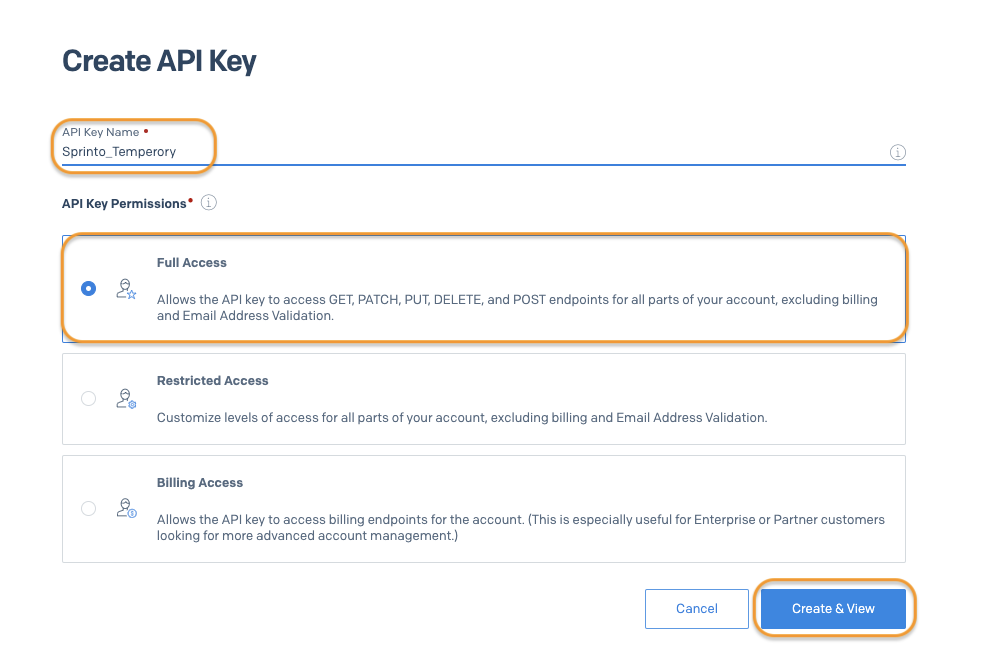Click the Restricted Access user-gear icon

126,398
